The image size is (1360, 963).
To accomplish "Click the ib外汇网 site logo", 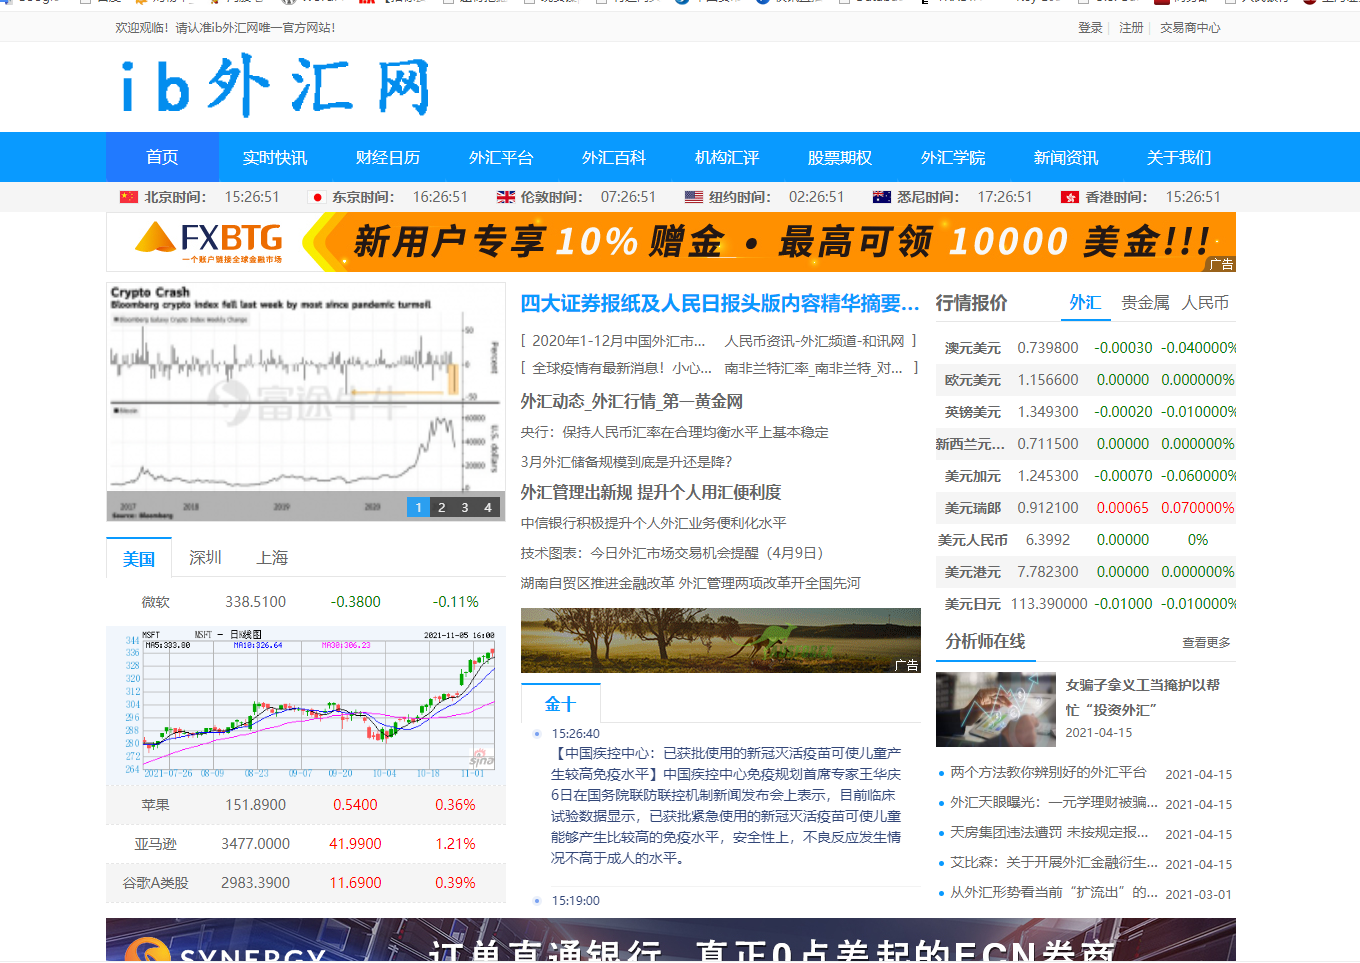I will (275, 87).
